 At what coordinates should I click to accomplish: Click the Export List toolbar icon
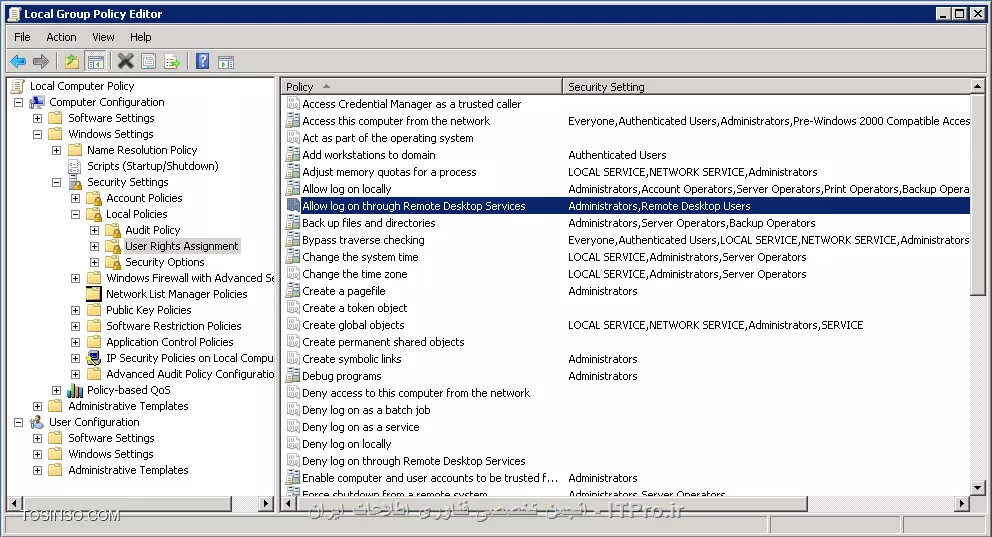[172, 61]
